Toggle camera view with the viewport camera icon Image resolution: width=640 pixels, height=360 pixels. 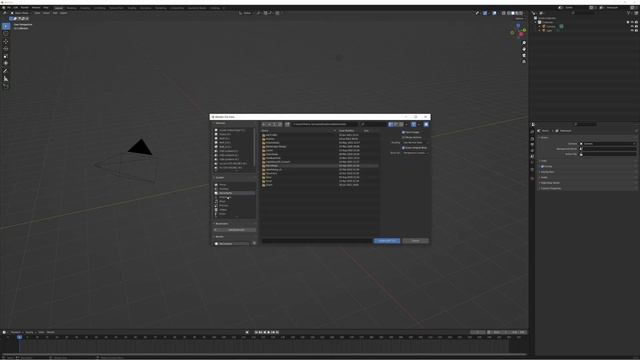click(x=524, y=55)
